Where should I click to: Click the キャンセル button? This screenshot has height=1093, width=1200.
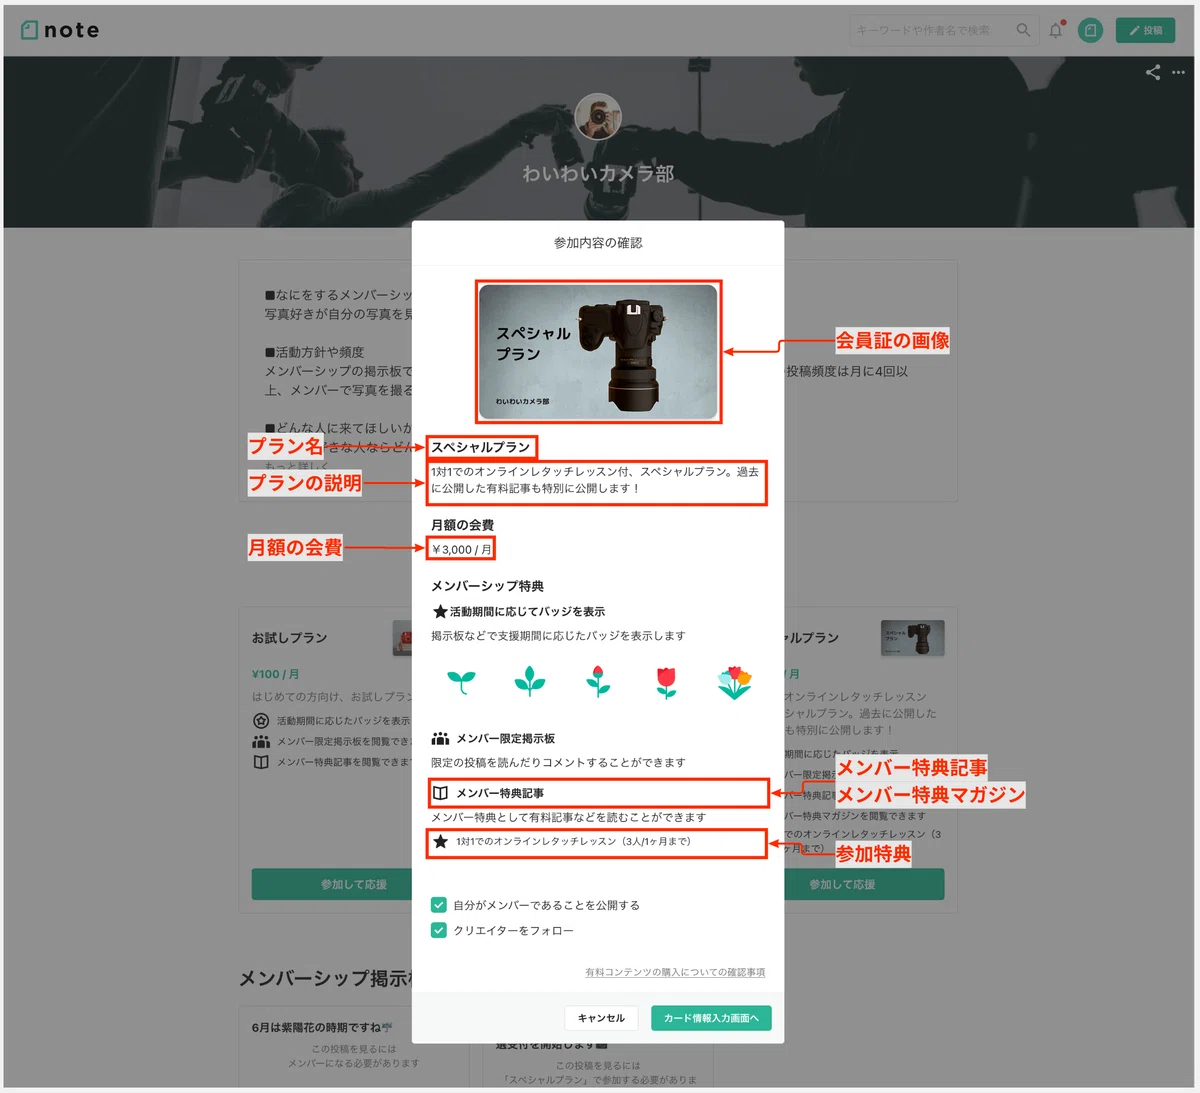pos(601,1018)
